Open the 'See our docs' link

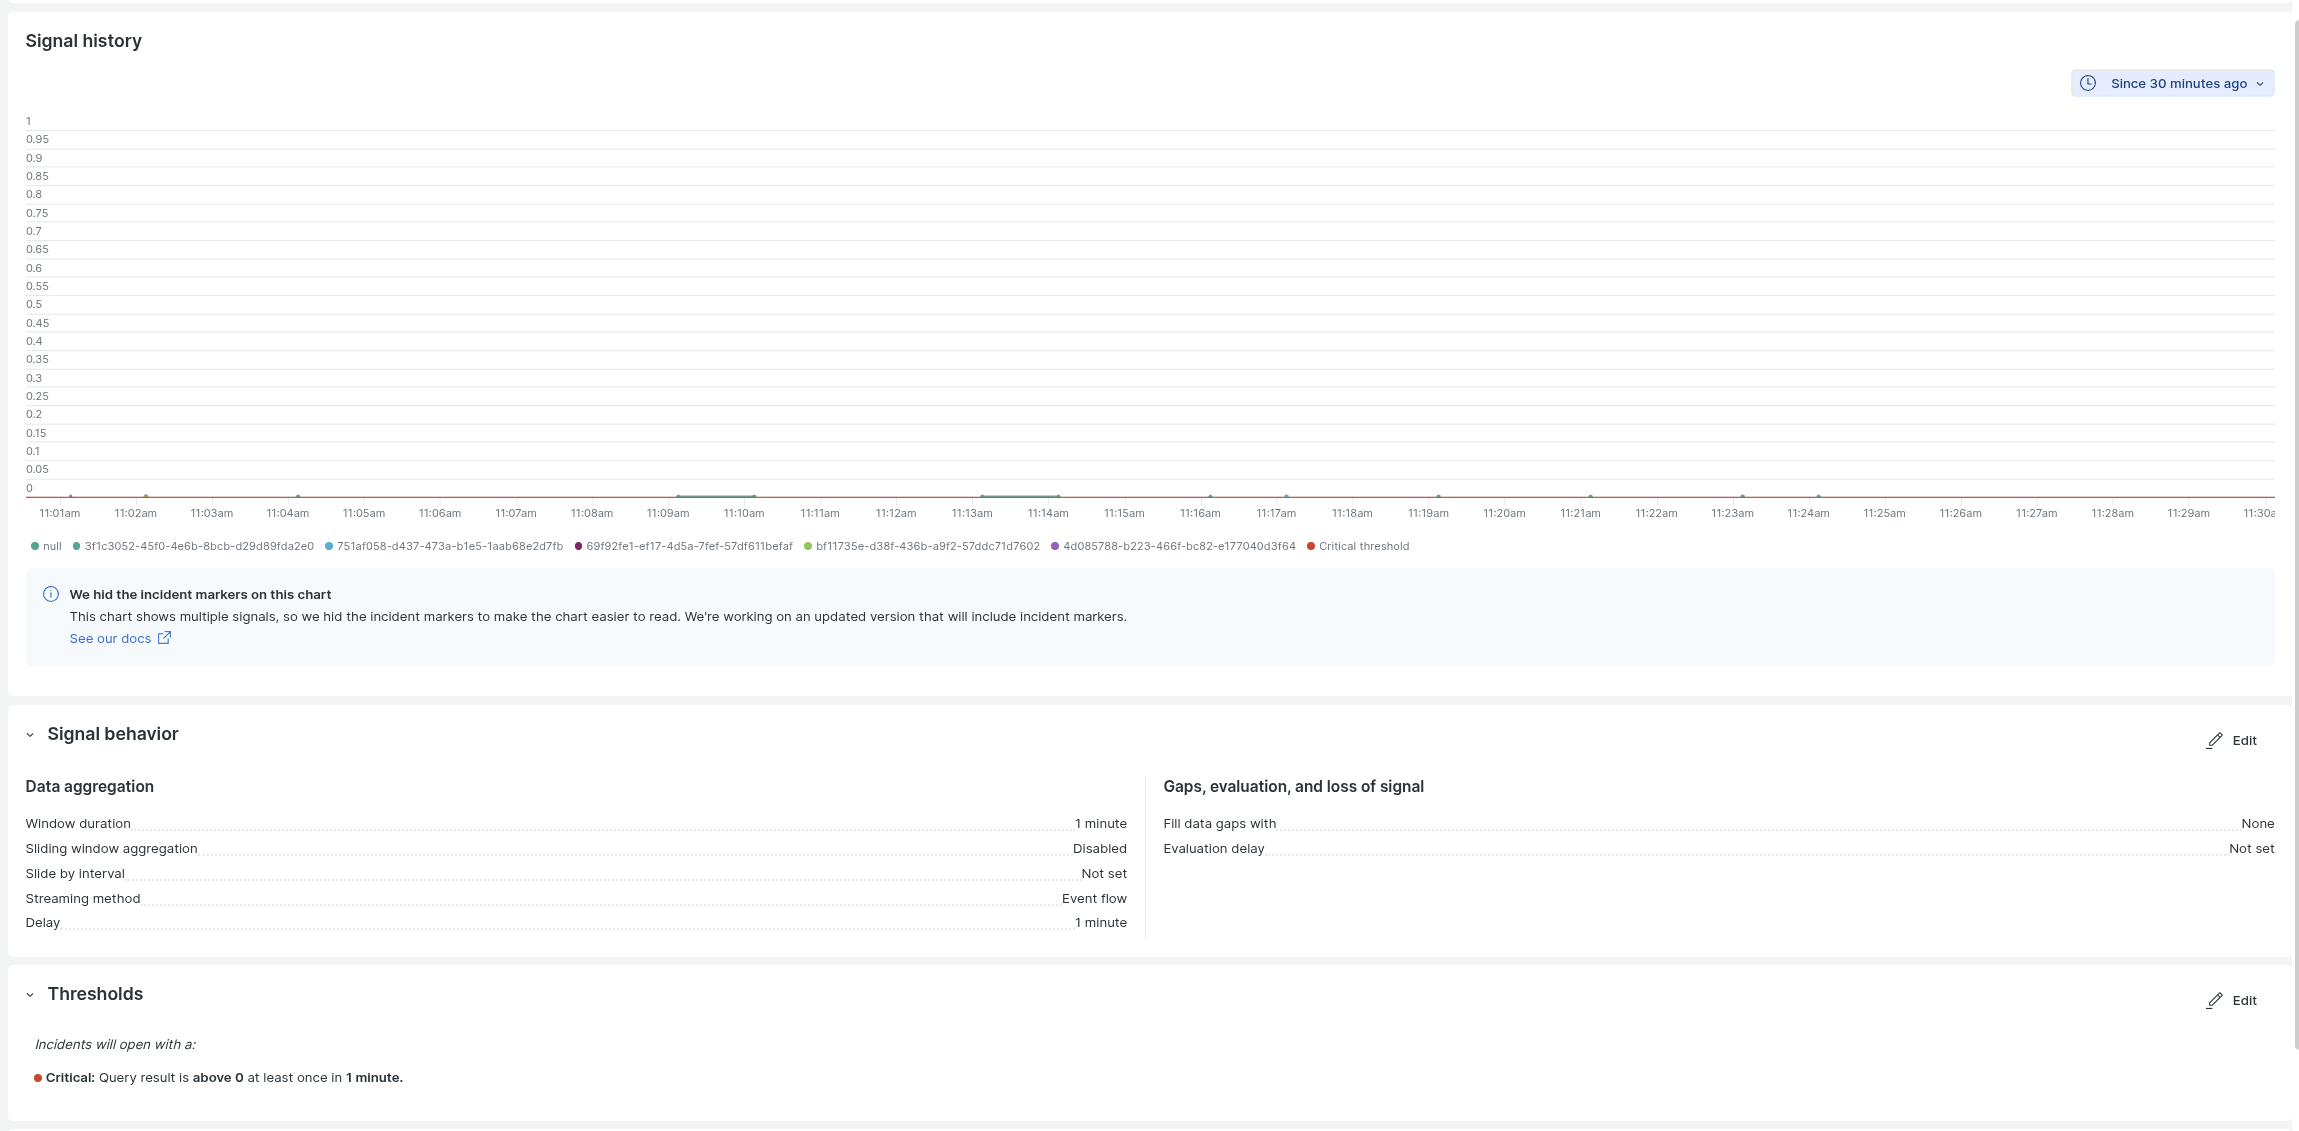(x=110, y=638)
